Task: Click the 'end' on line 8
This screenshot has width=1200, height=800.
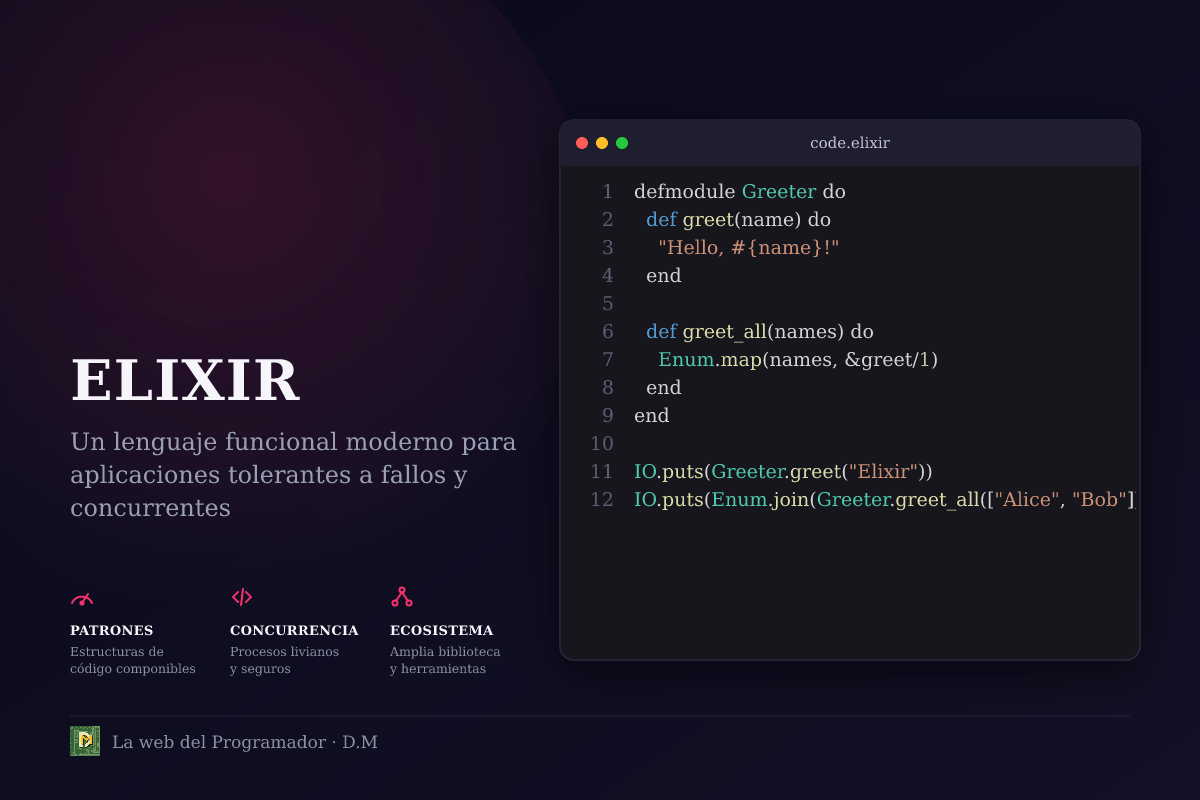Action: 664,387
